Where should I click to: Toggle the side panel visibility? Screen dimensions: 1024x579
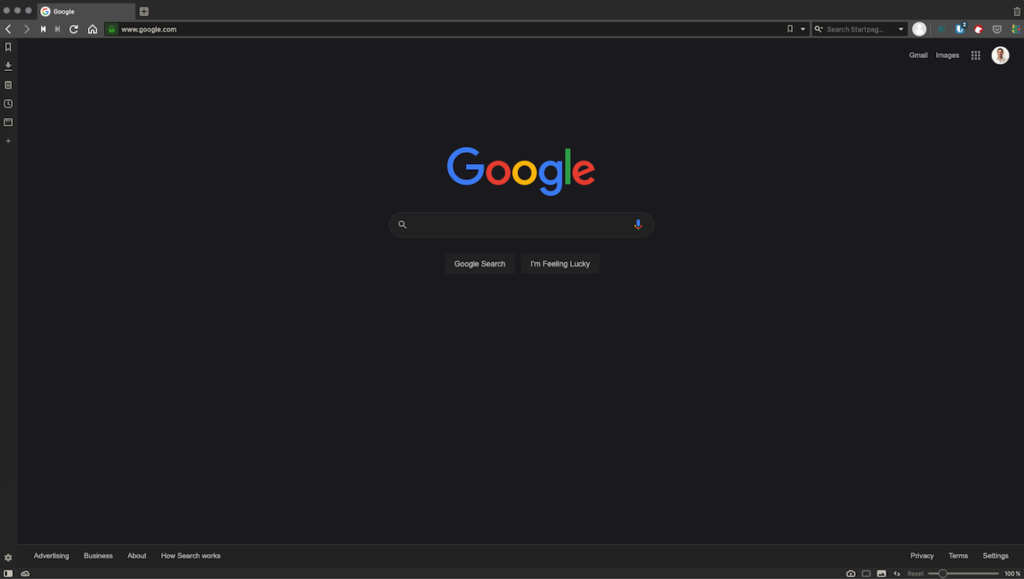[8, 573]
